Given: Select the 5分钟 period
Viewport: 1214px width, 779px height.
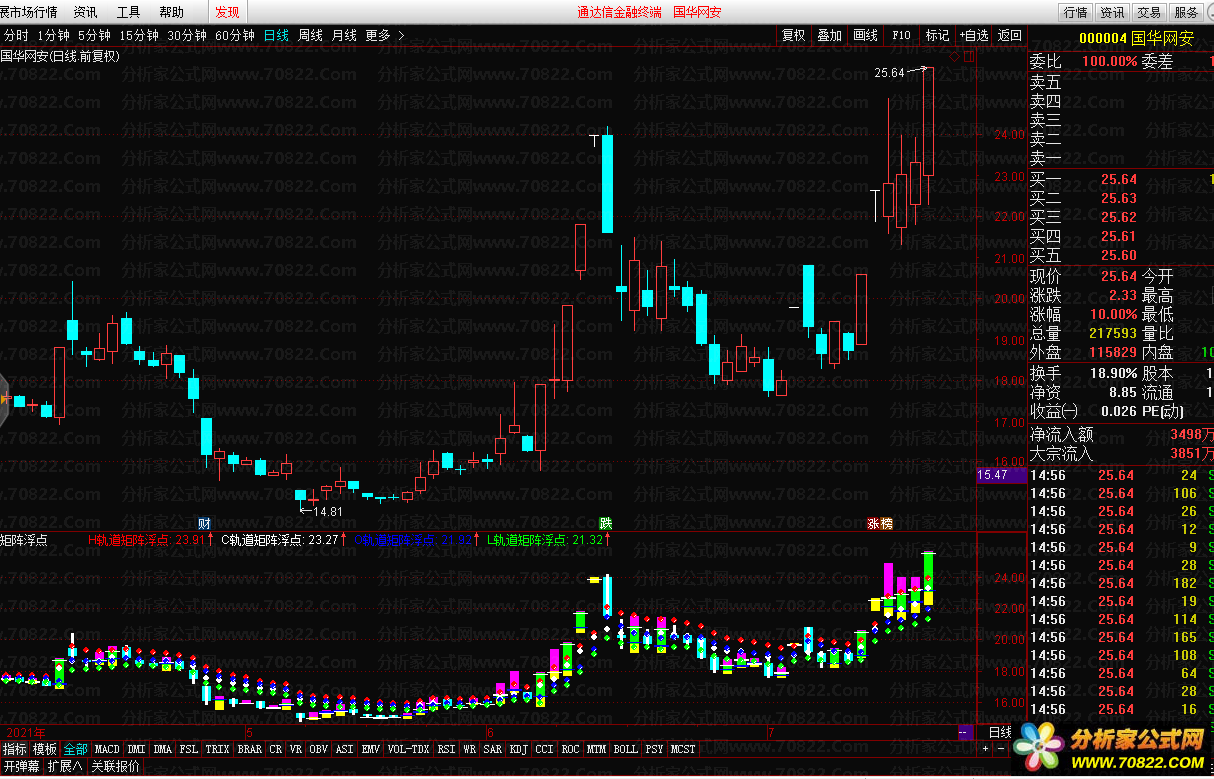Looking at the screenshot, I should (x=94, y=35).
